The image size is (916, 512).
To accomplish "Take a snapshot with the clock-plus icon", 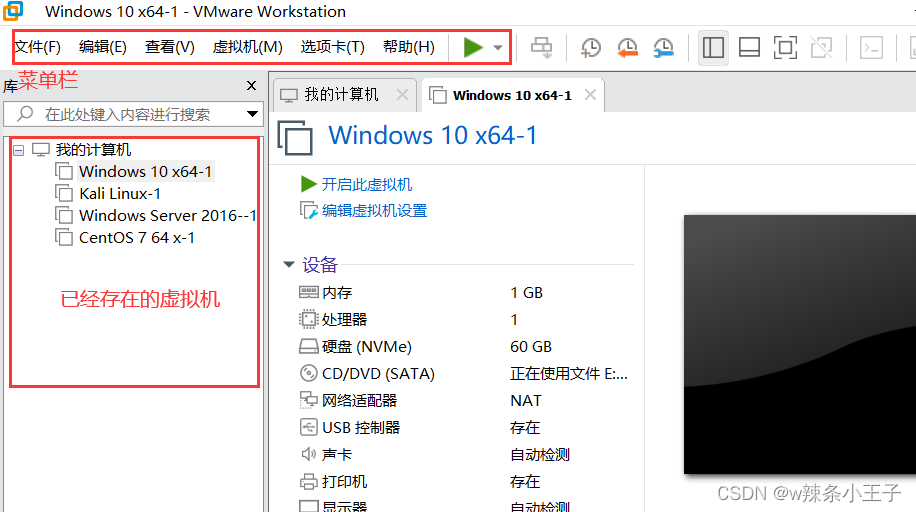I will pyautogui.click(x=591, y=48).
